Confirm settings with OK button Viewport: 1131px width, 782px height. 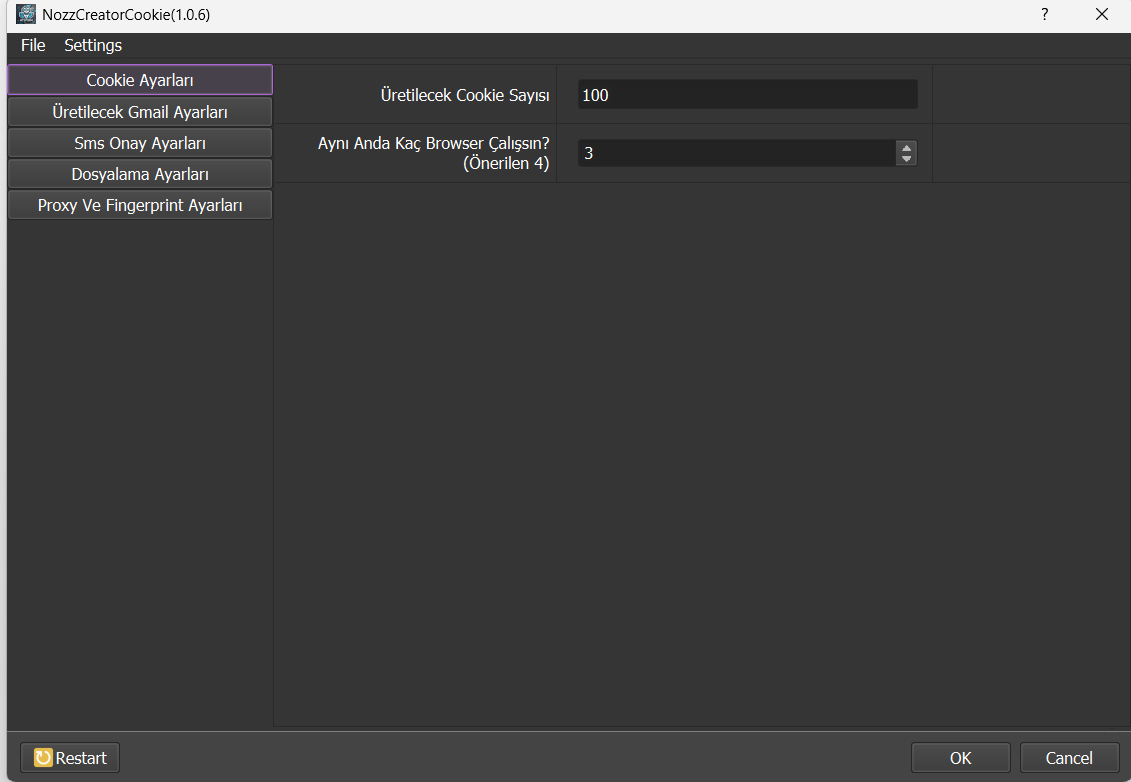[x=960, y=757]
